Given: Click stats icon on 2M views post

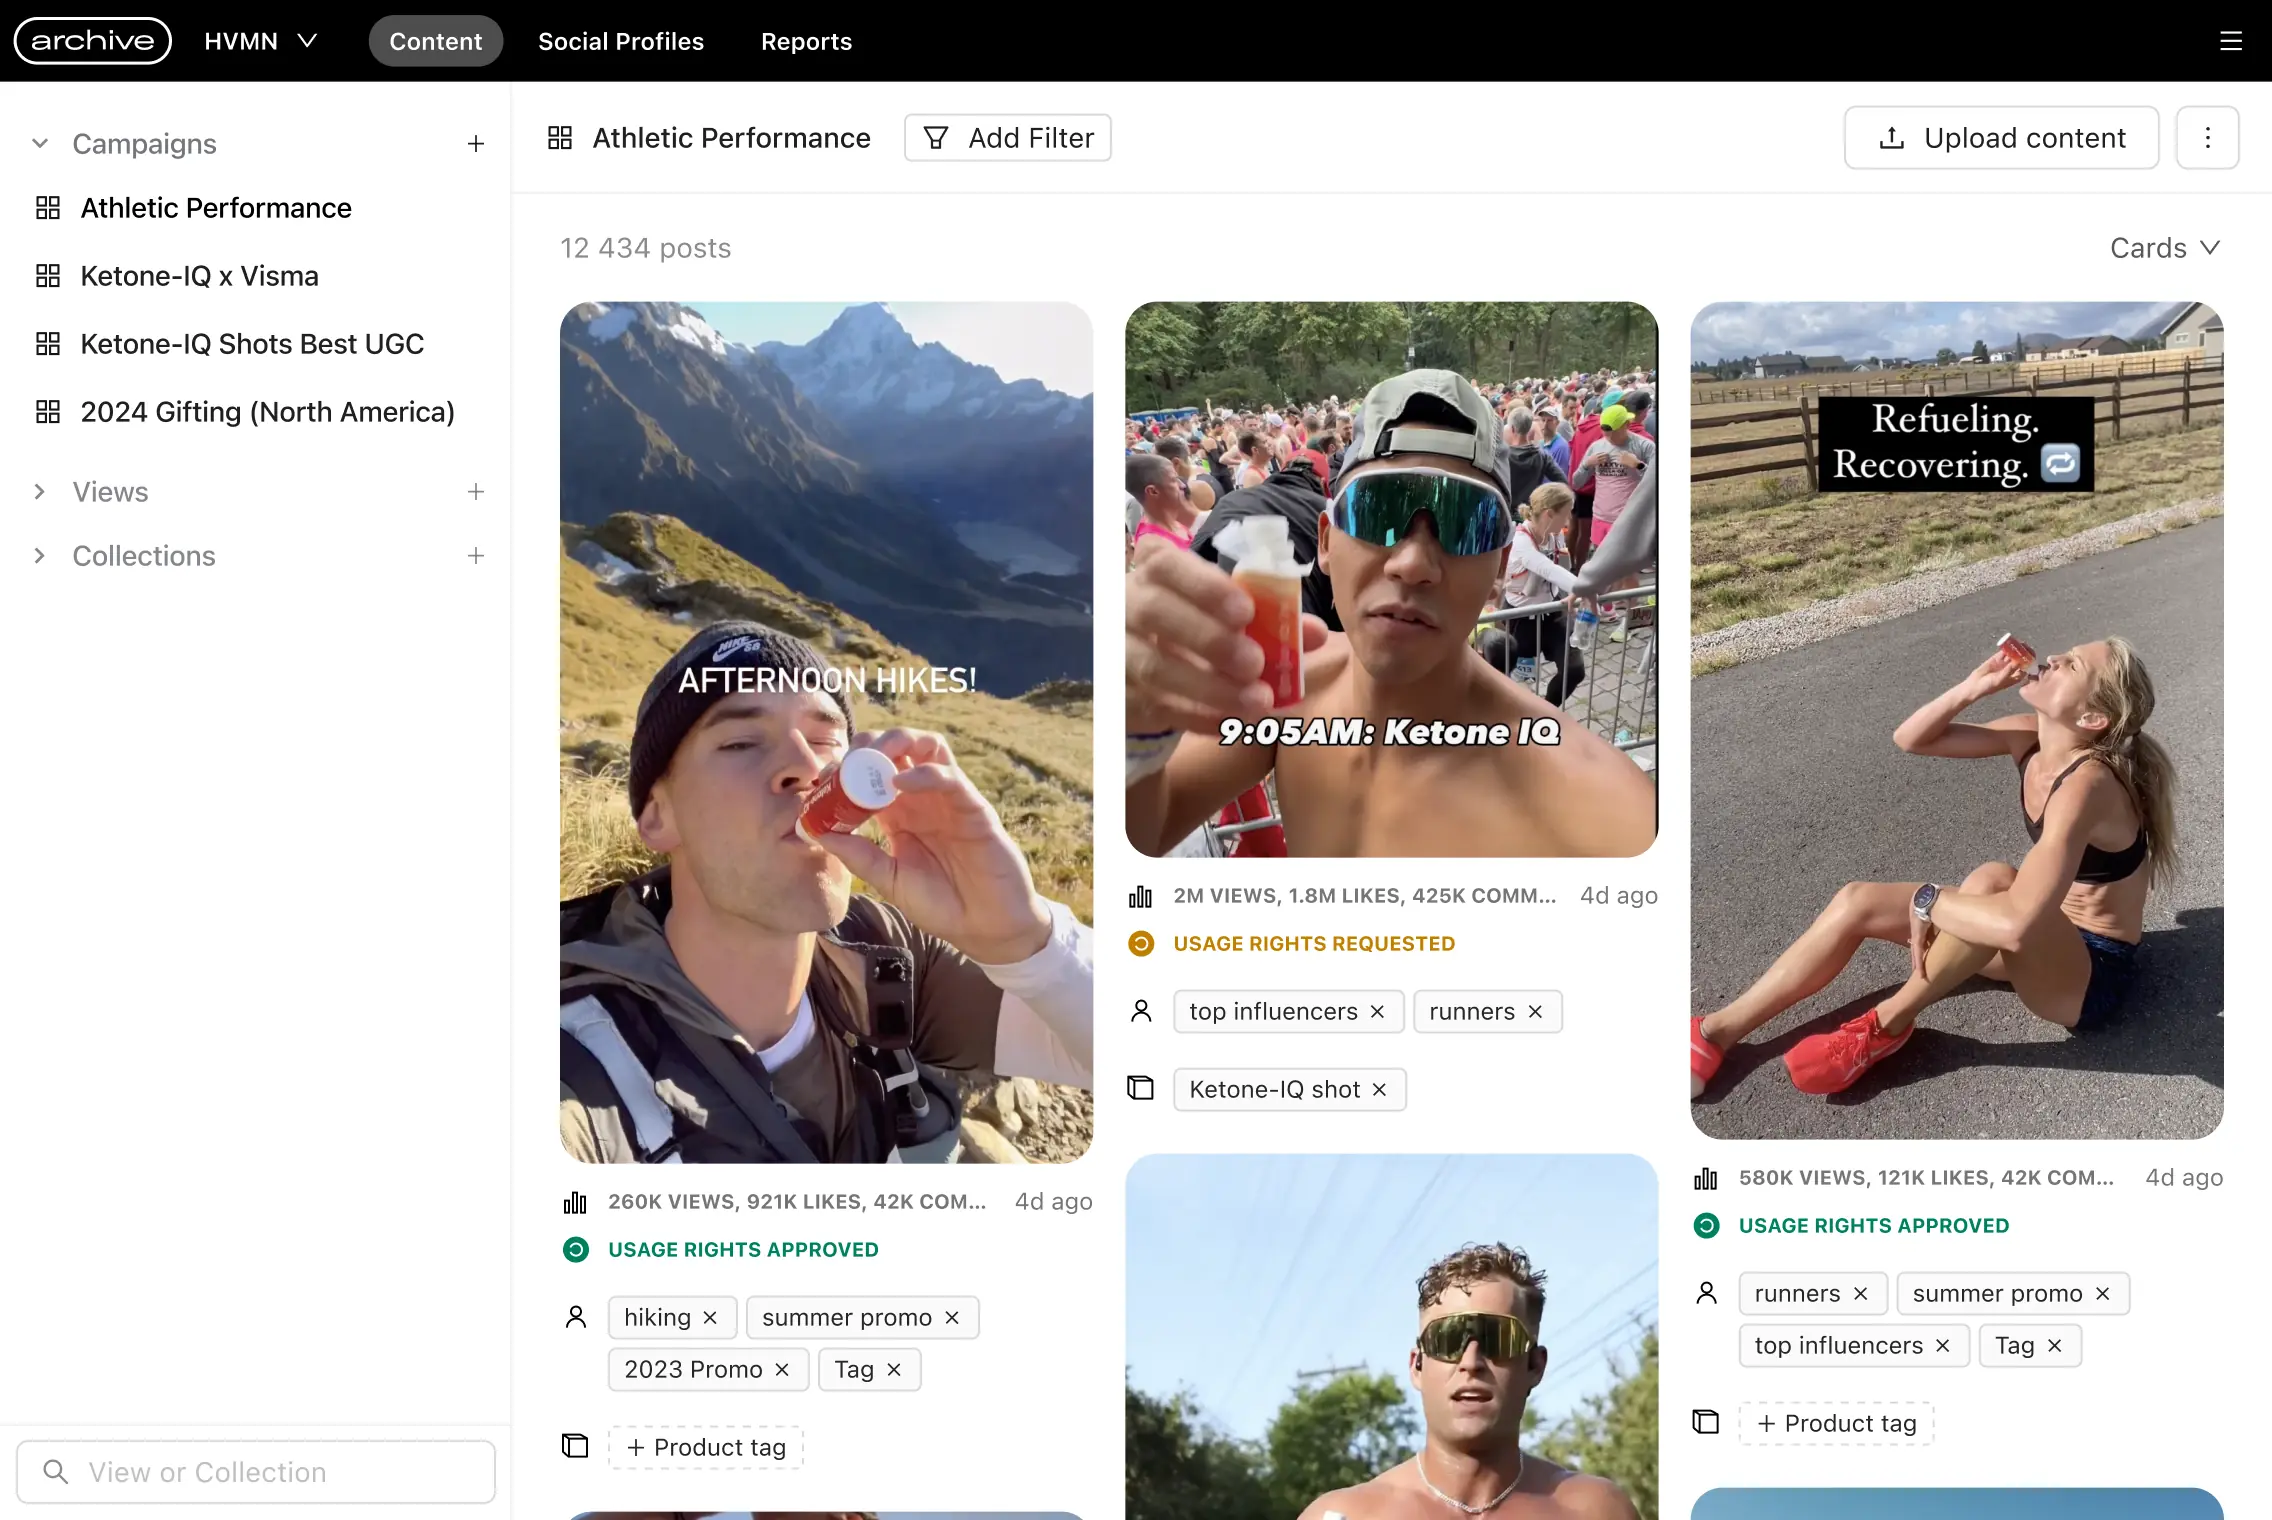Looking at the screenshot, I should pos(1140,896).
